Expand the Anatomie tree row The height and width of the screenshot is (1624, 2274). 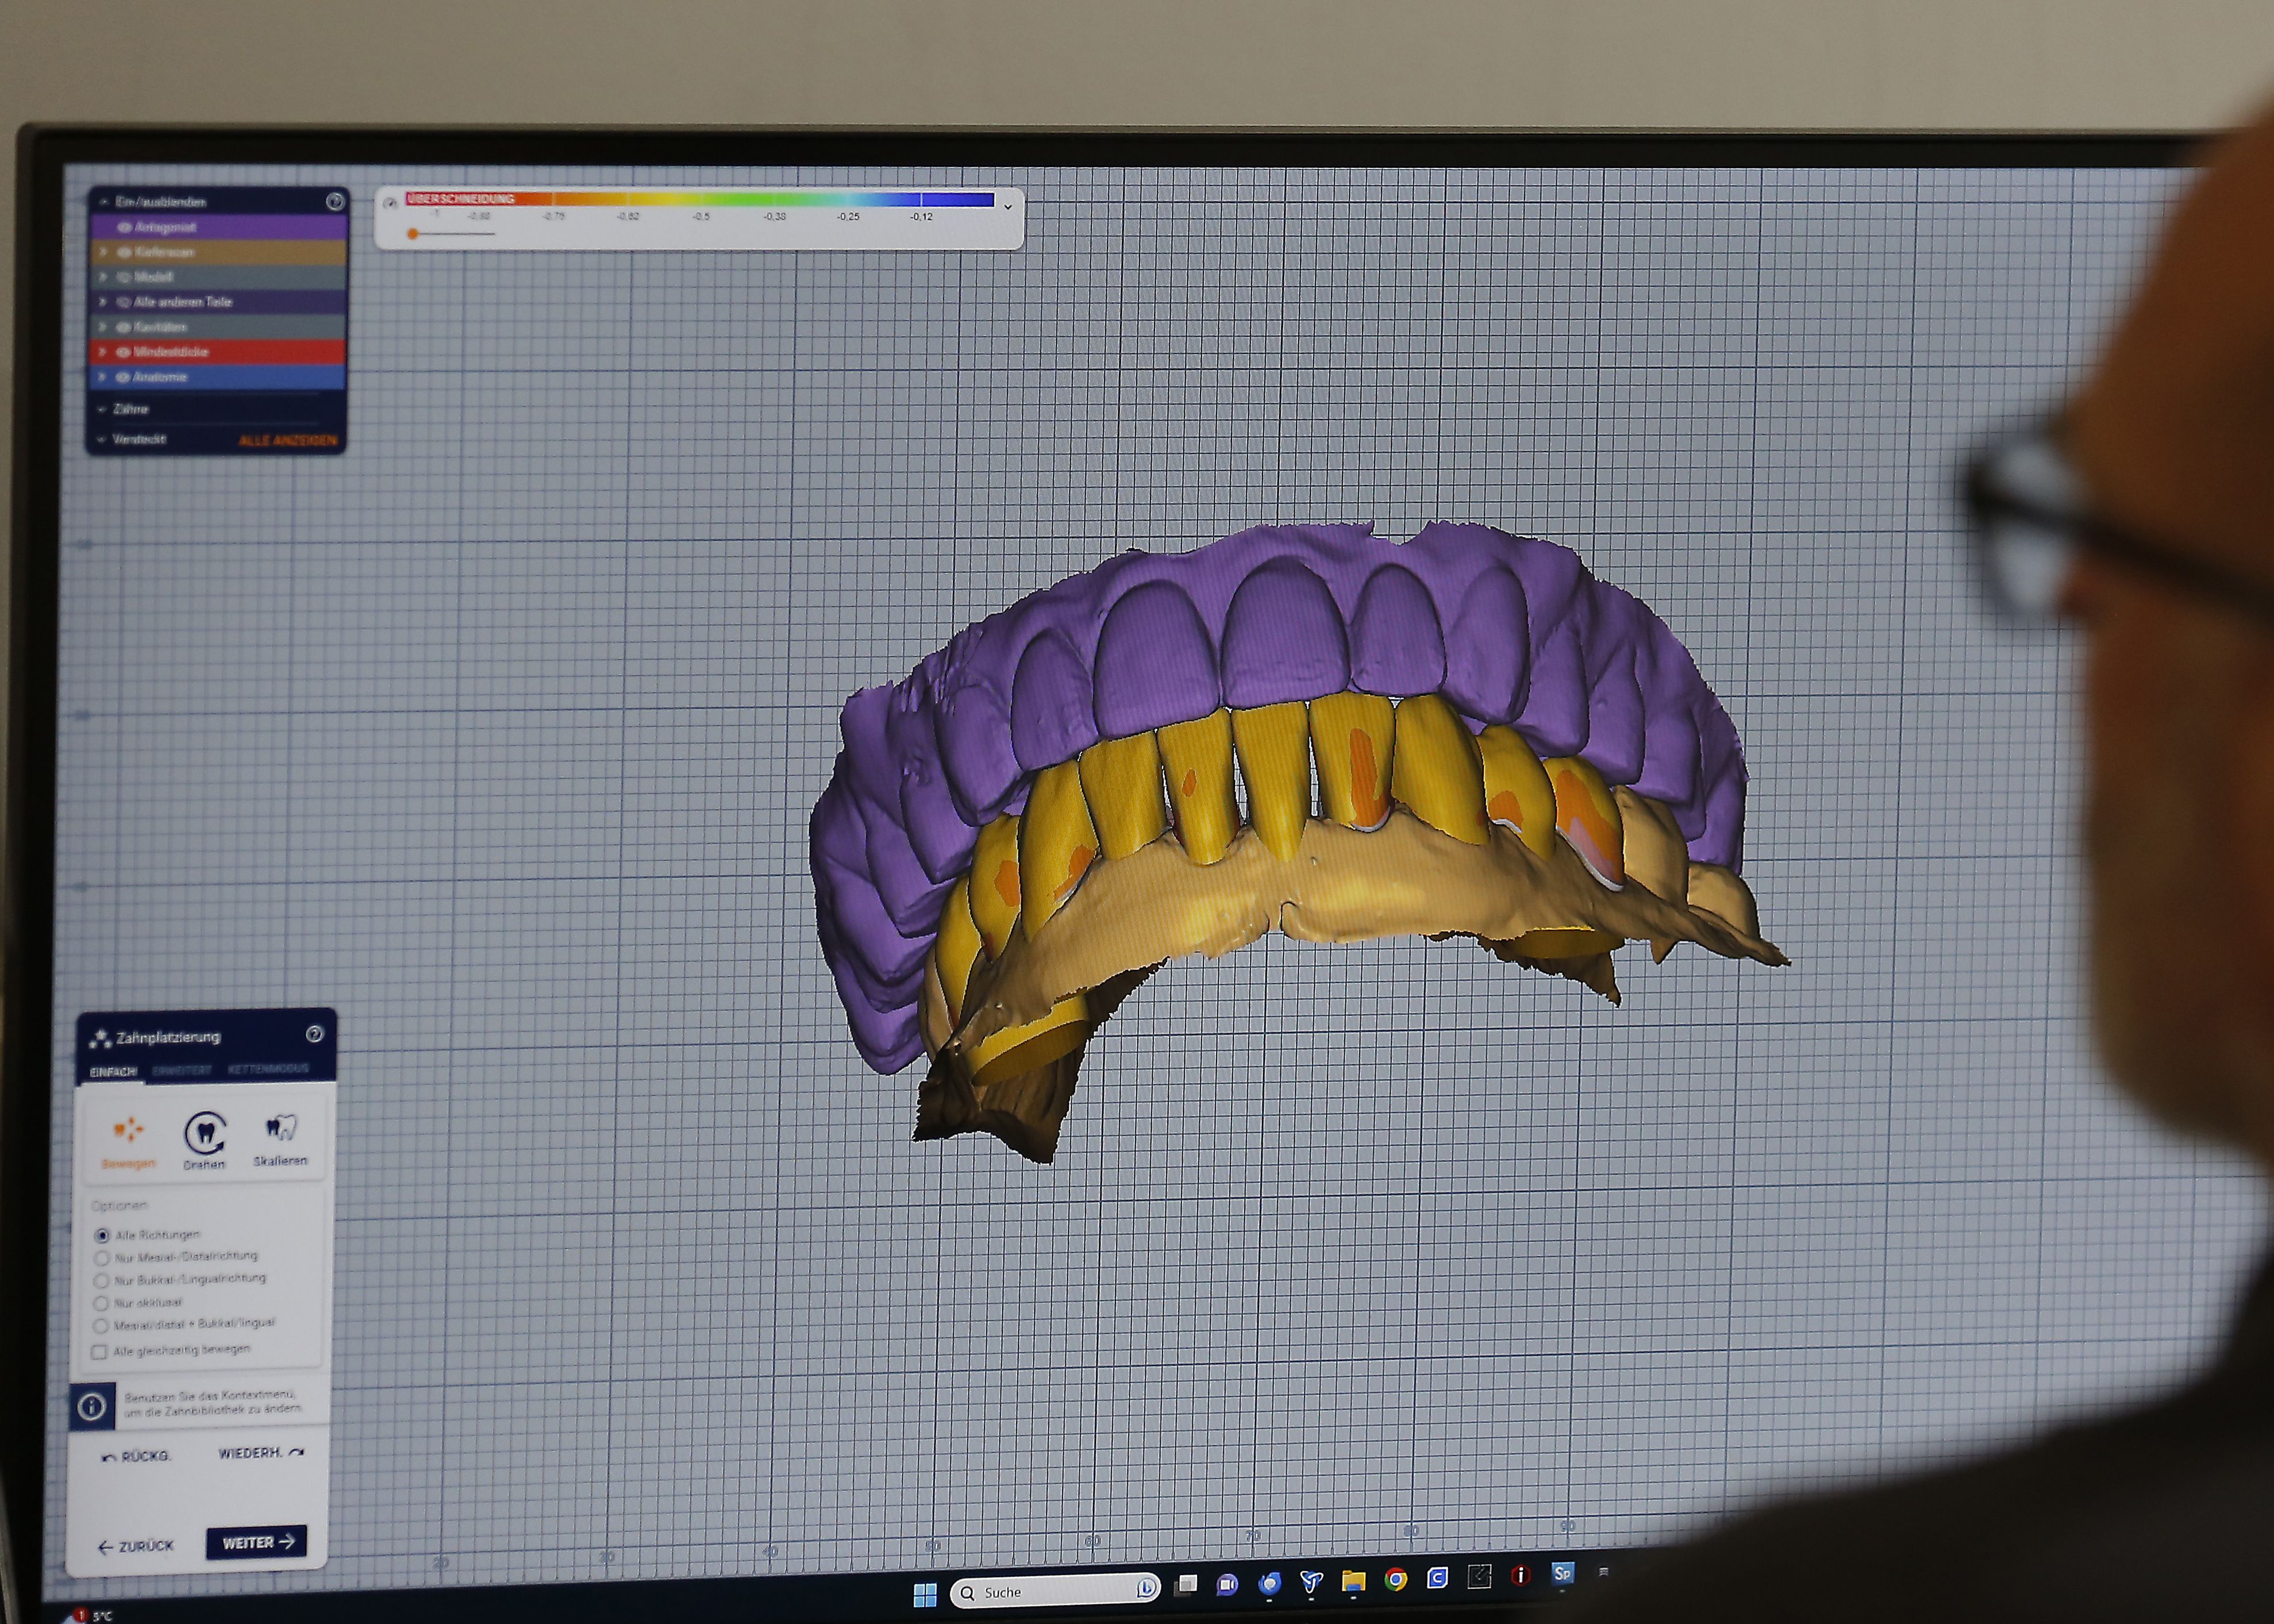tap(101, 377)
